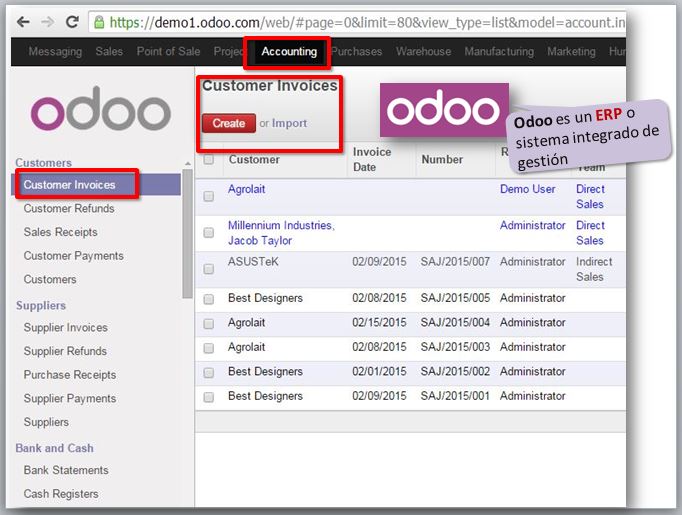Viewport: 682px width, 515px height.
Task: Click the ASUSTeK customer cell
Action: coord(253,262)
